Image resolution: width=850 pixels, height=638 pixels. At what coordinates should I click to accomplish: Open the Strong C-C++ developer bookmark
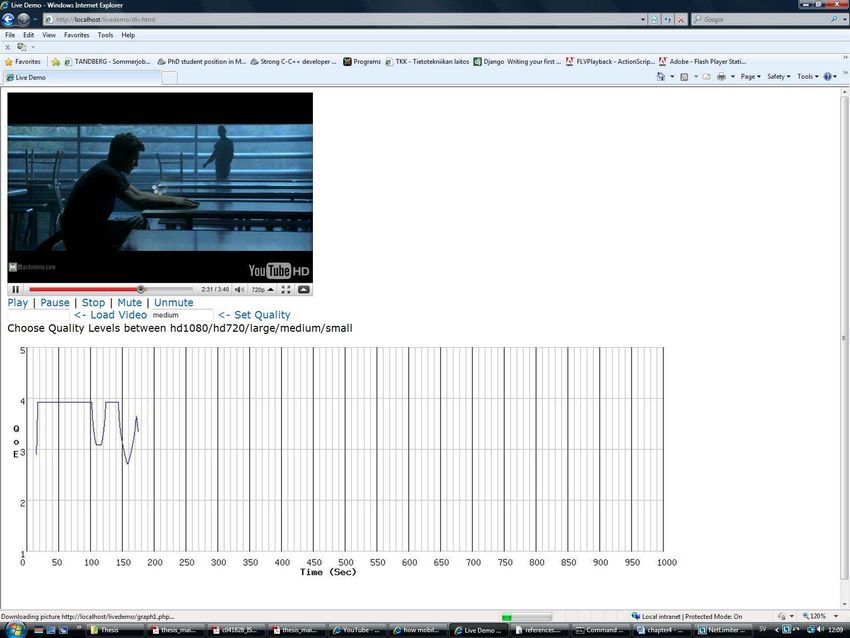293,62
